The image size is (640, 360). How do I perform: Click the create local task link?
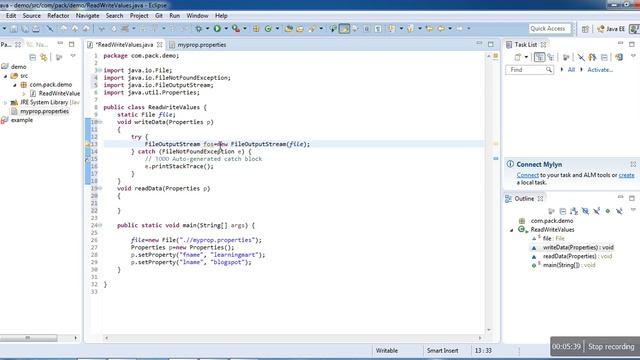(x=626, y=175)
